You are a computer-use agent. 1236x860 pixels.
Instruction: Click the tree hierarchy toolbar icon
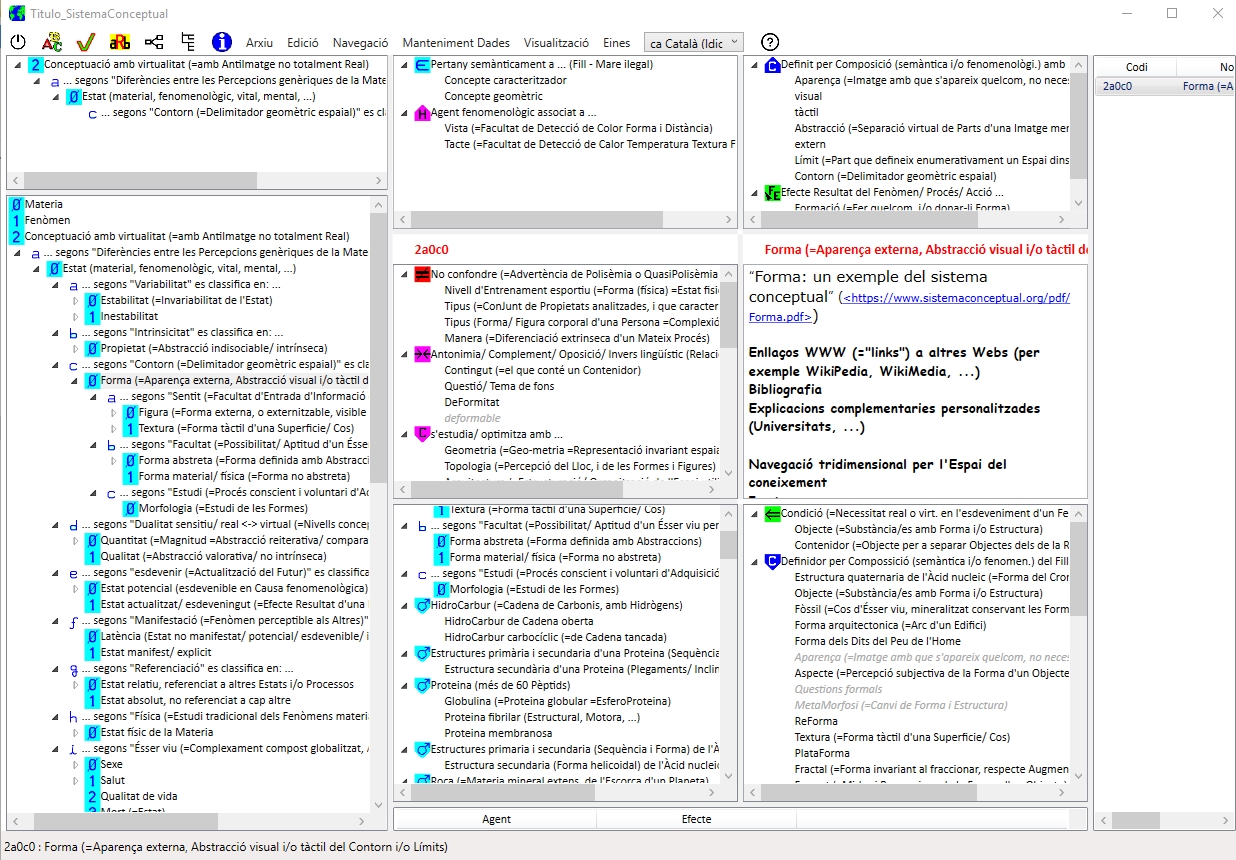click(x=188, y=42)
